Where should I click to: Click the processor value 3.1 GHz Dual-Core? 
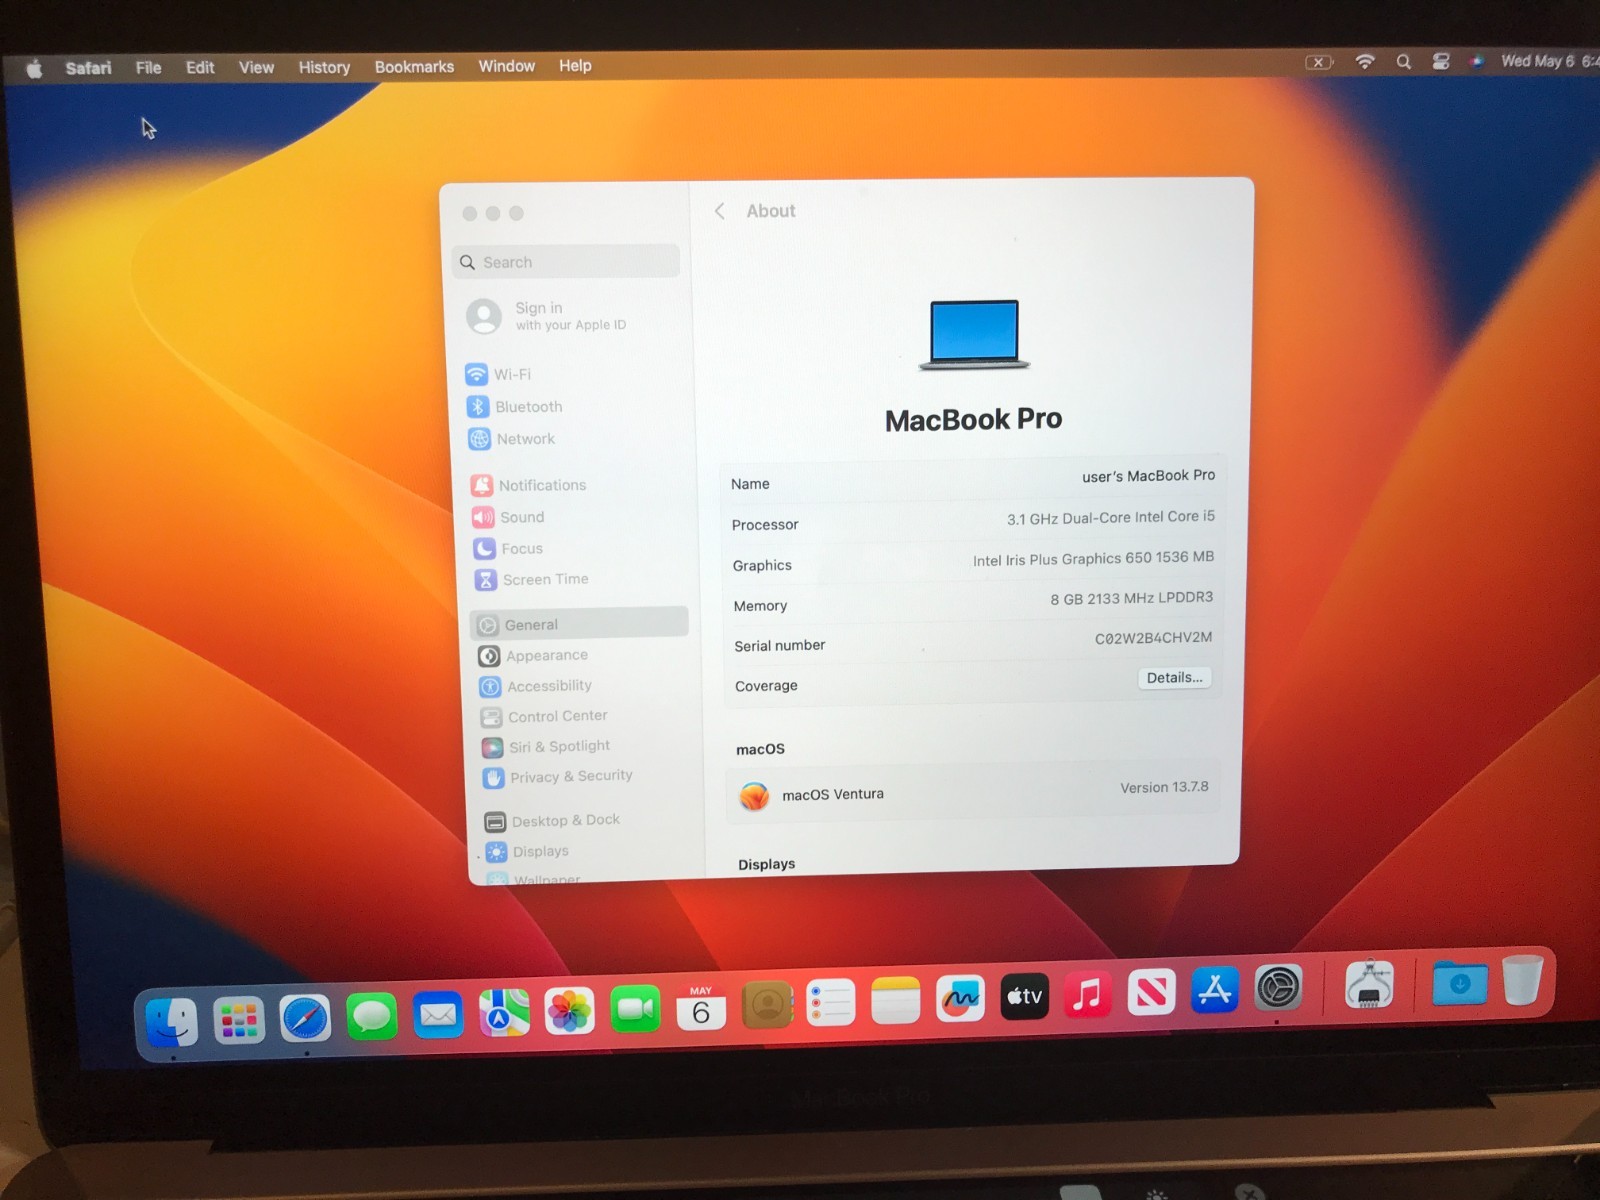point(1110,518)
